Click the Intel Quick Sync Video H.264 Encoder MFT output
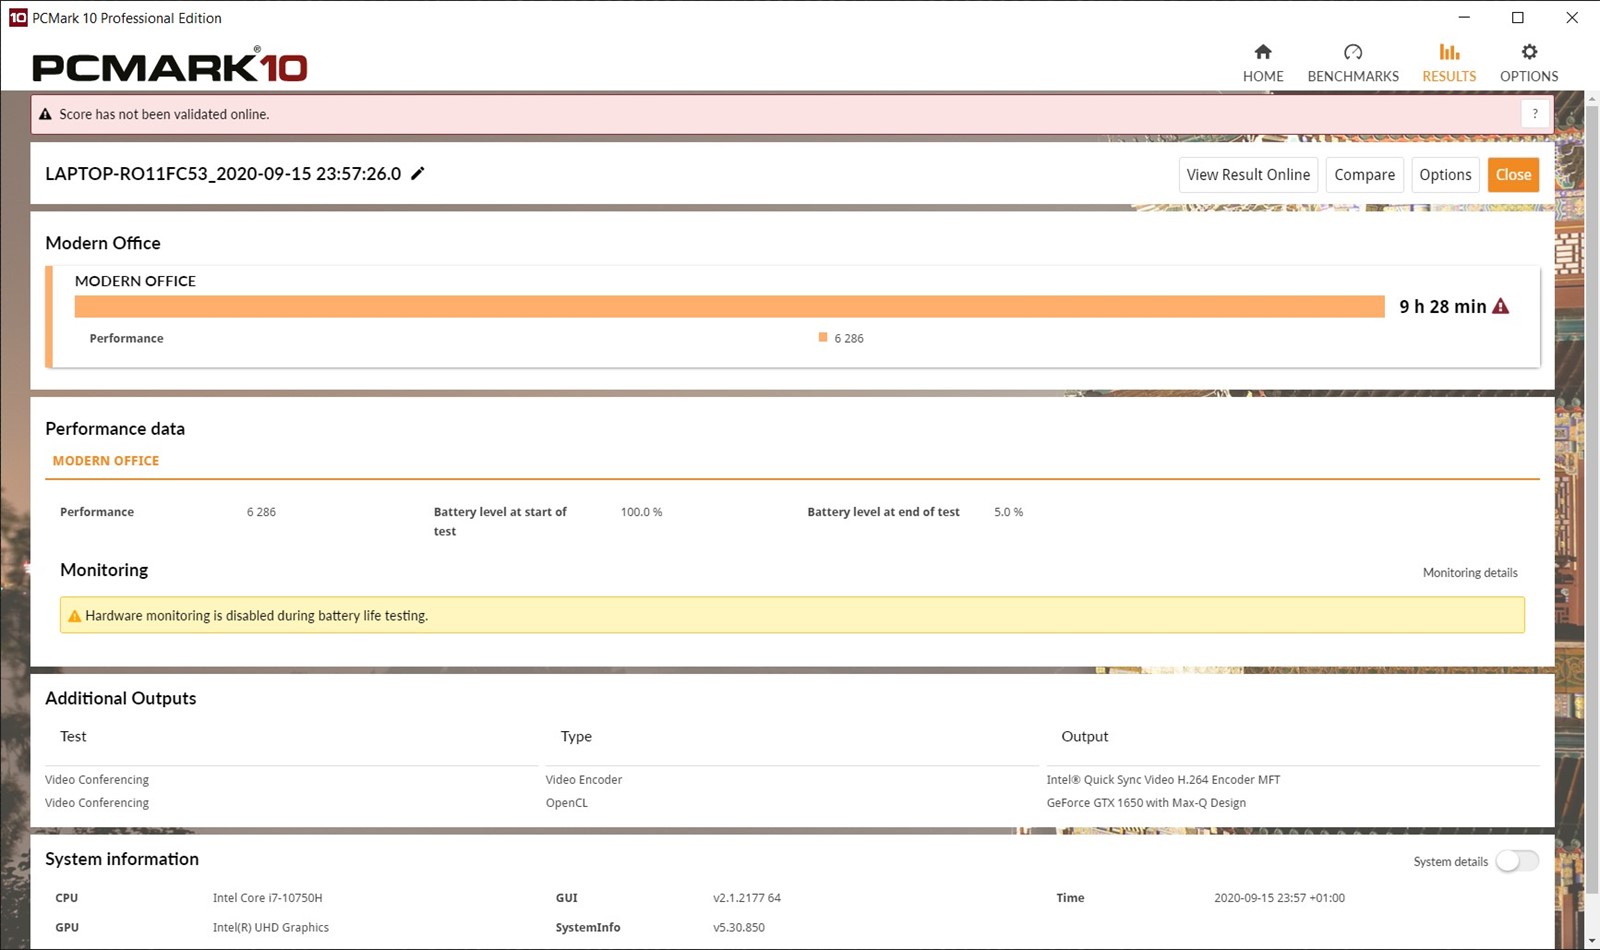Viewport: 1600px width, 950px height. 1163,780
